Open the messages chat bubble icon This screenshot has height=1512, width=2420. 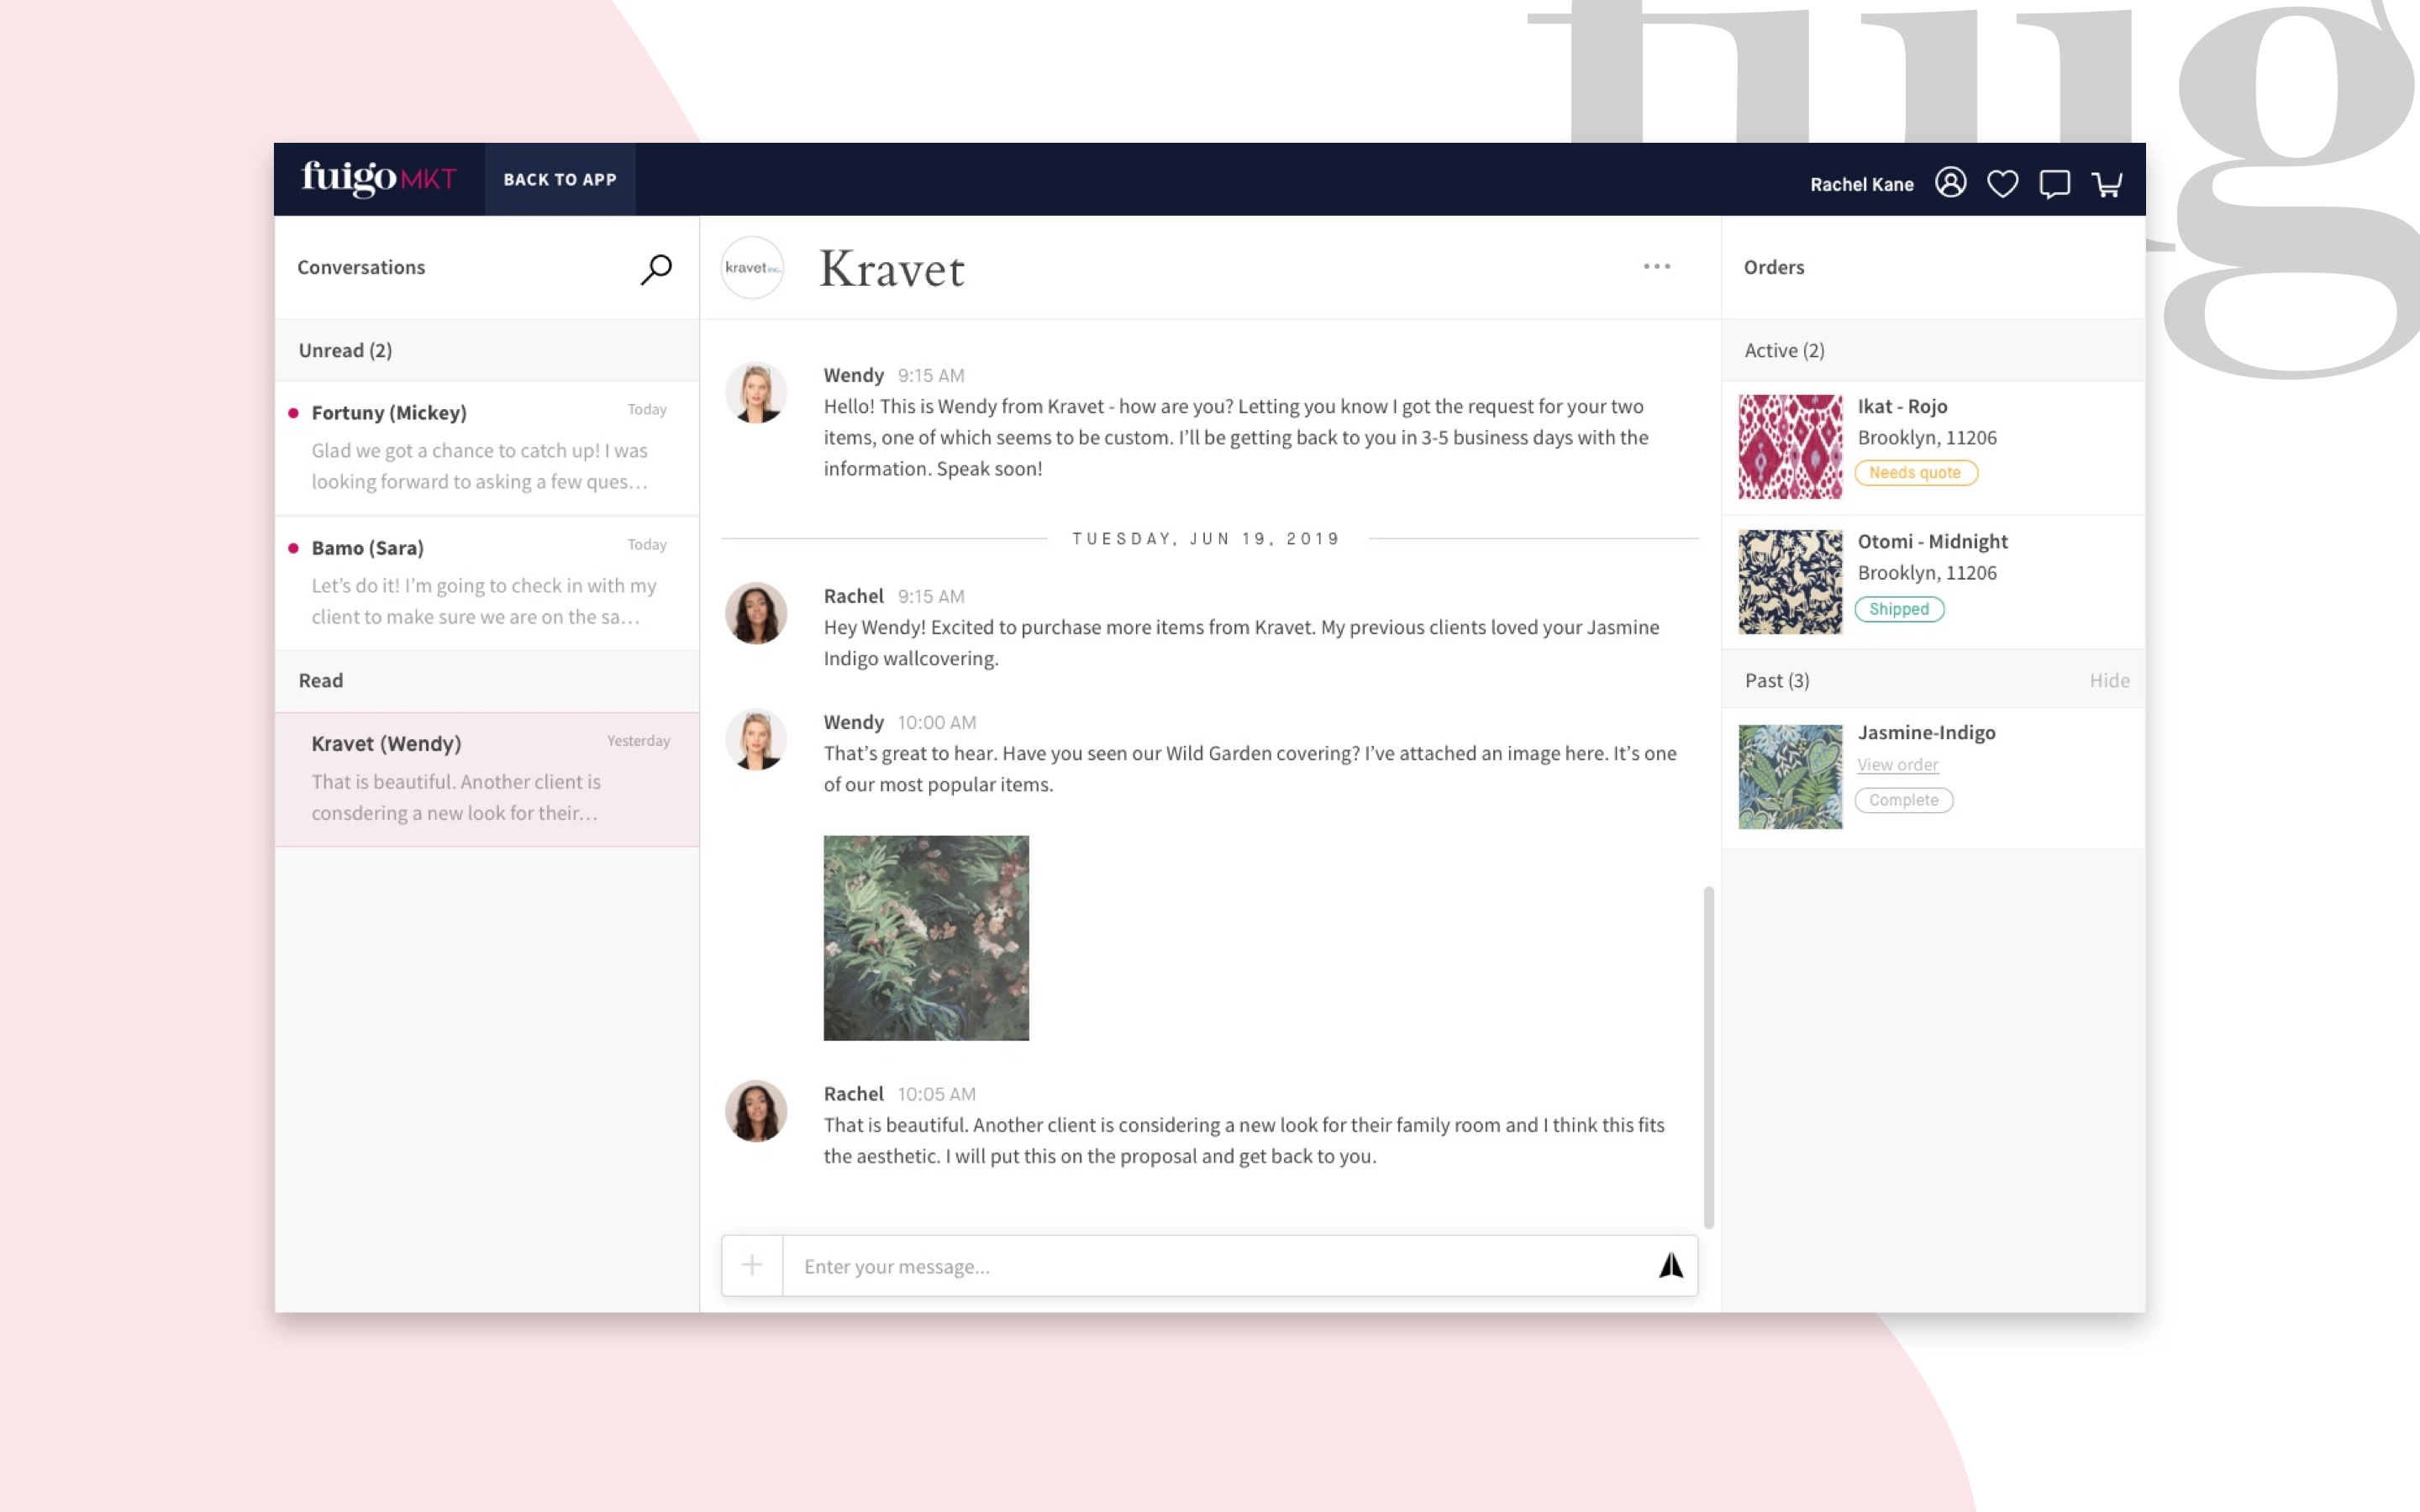(2054, 184)
